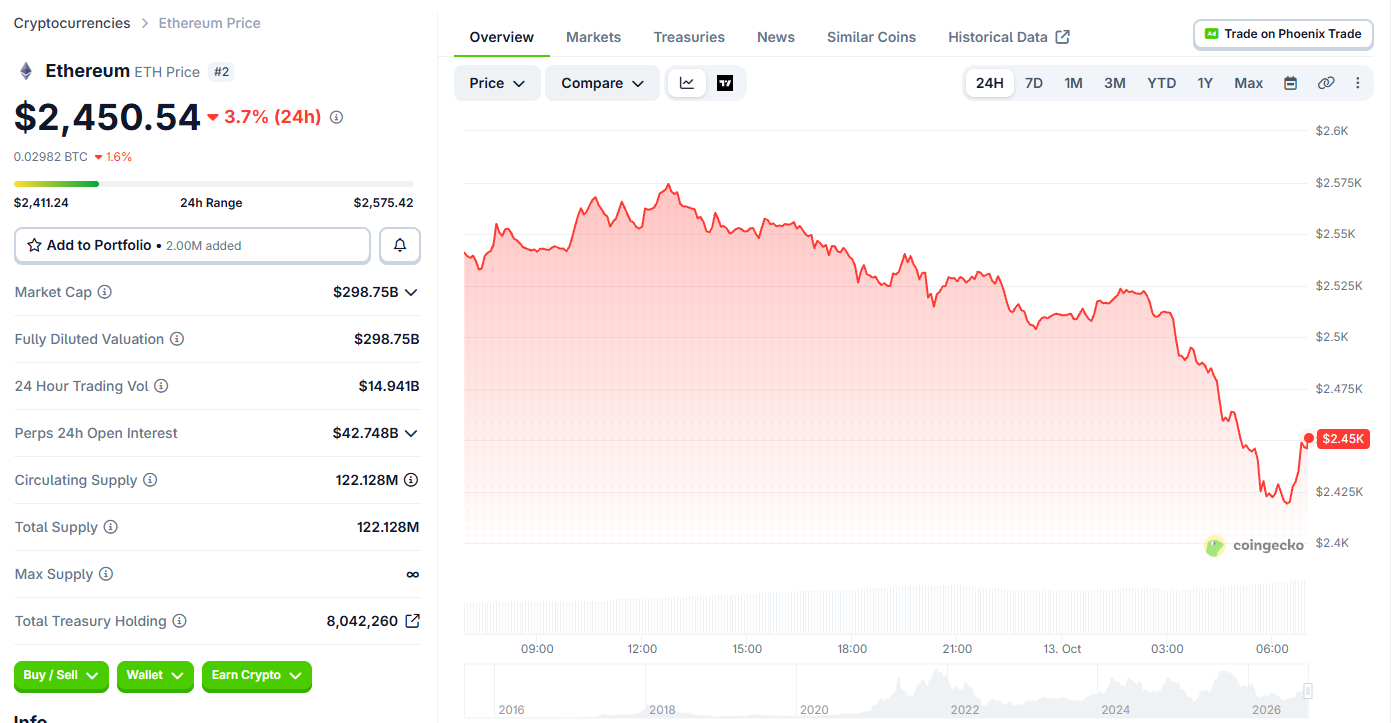Click the info icon beside 122.128M circulating value
This screenshot has width=1392, height=723.
(x=411, y=480)
